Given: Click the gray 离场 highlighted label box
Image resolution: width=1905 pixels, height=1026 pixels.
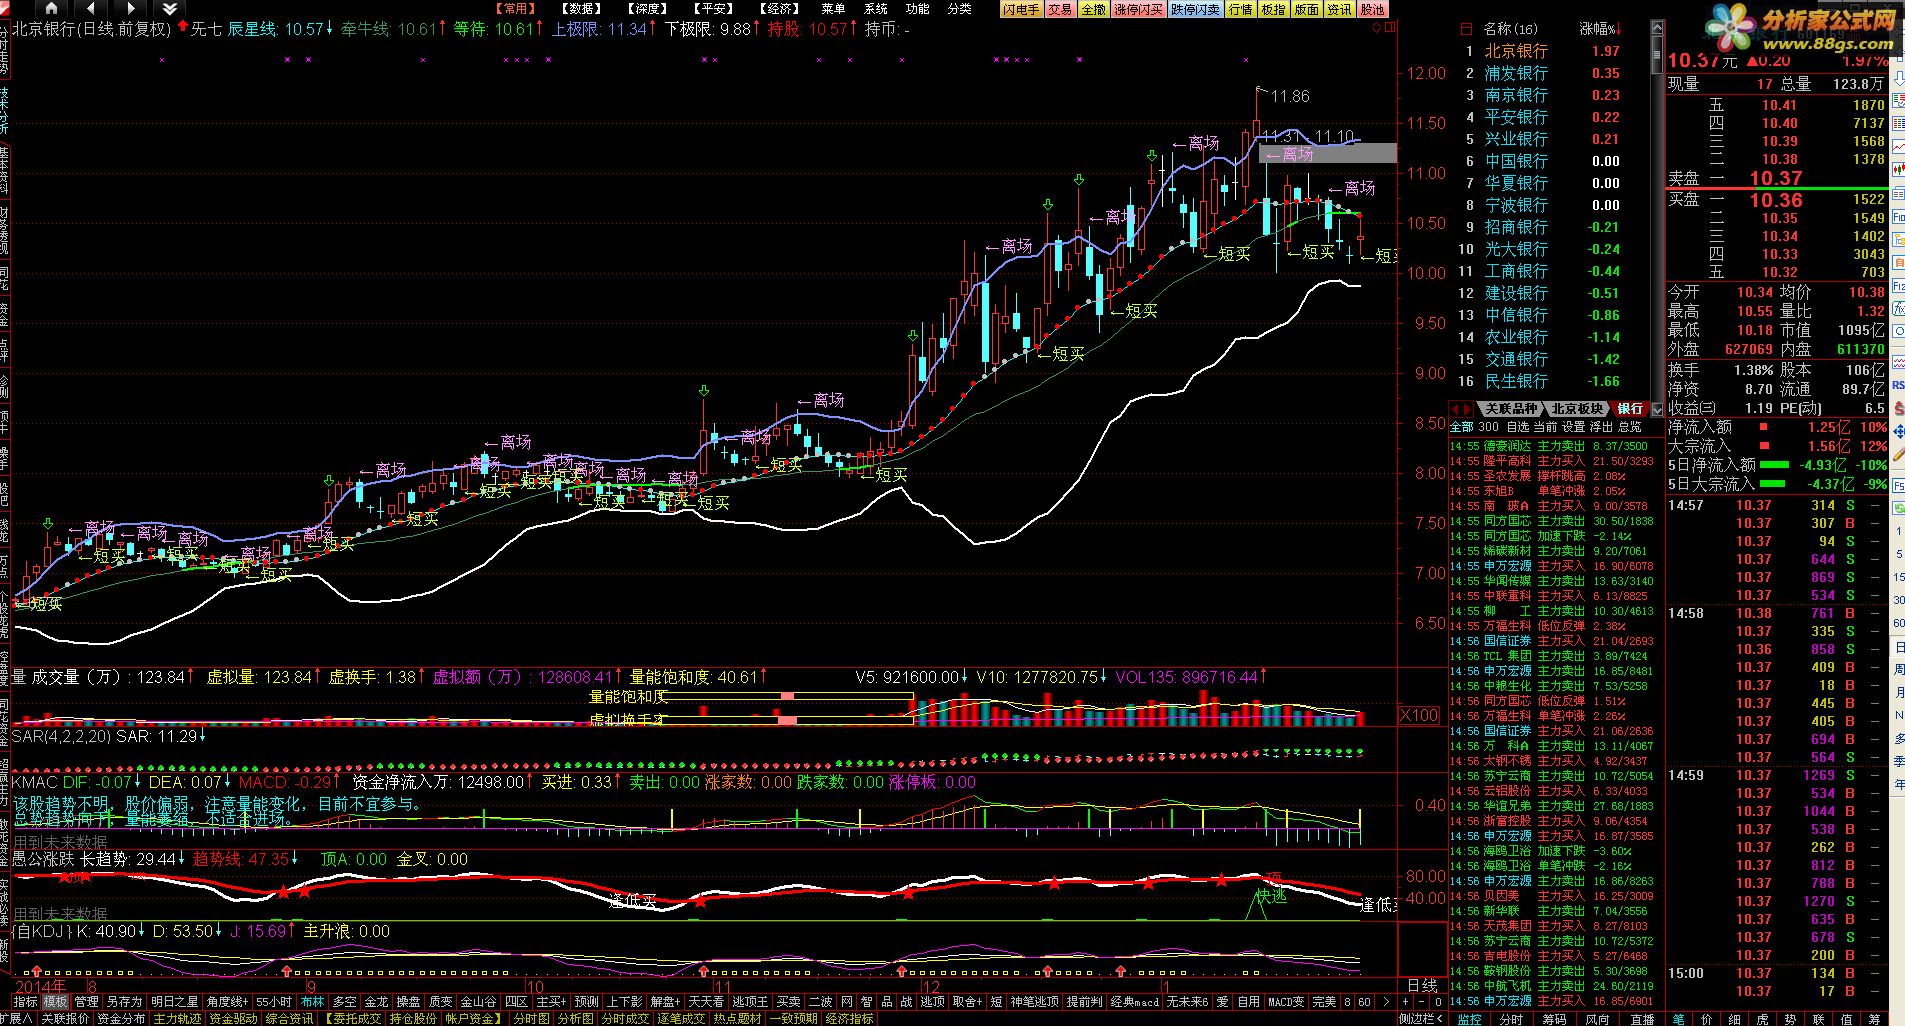Looking at the screenshot, I should 1328,154.
